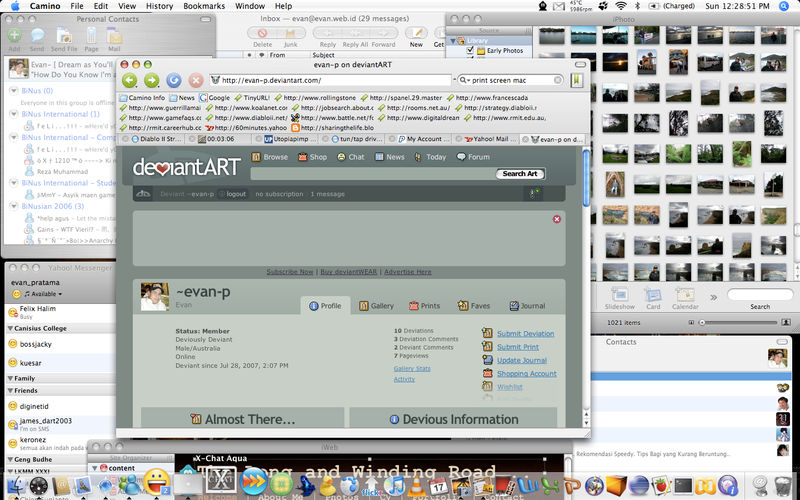This screenshot has width=800, height=500.
Task: Toggle Early Photos checkbox in iPhoto
Action: tap(470, 51)
